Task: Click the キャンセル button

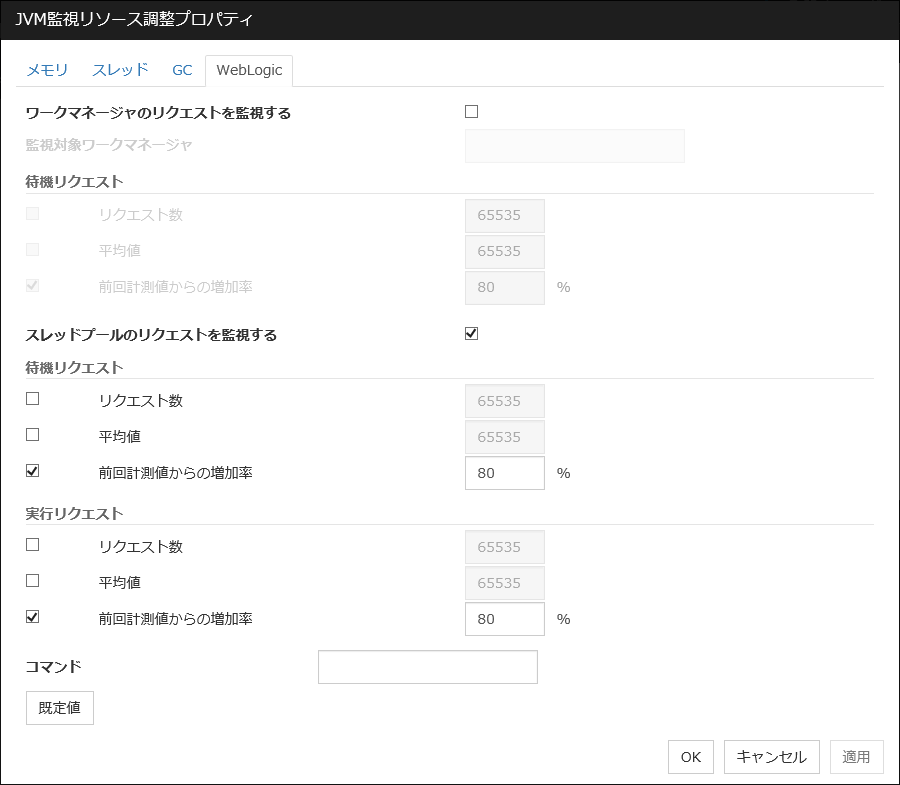Action: (x=771, y=757)
